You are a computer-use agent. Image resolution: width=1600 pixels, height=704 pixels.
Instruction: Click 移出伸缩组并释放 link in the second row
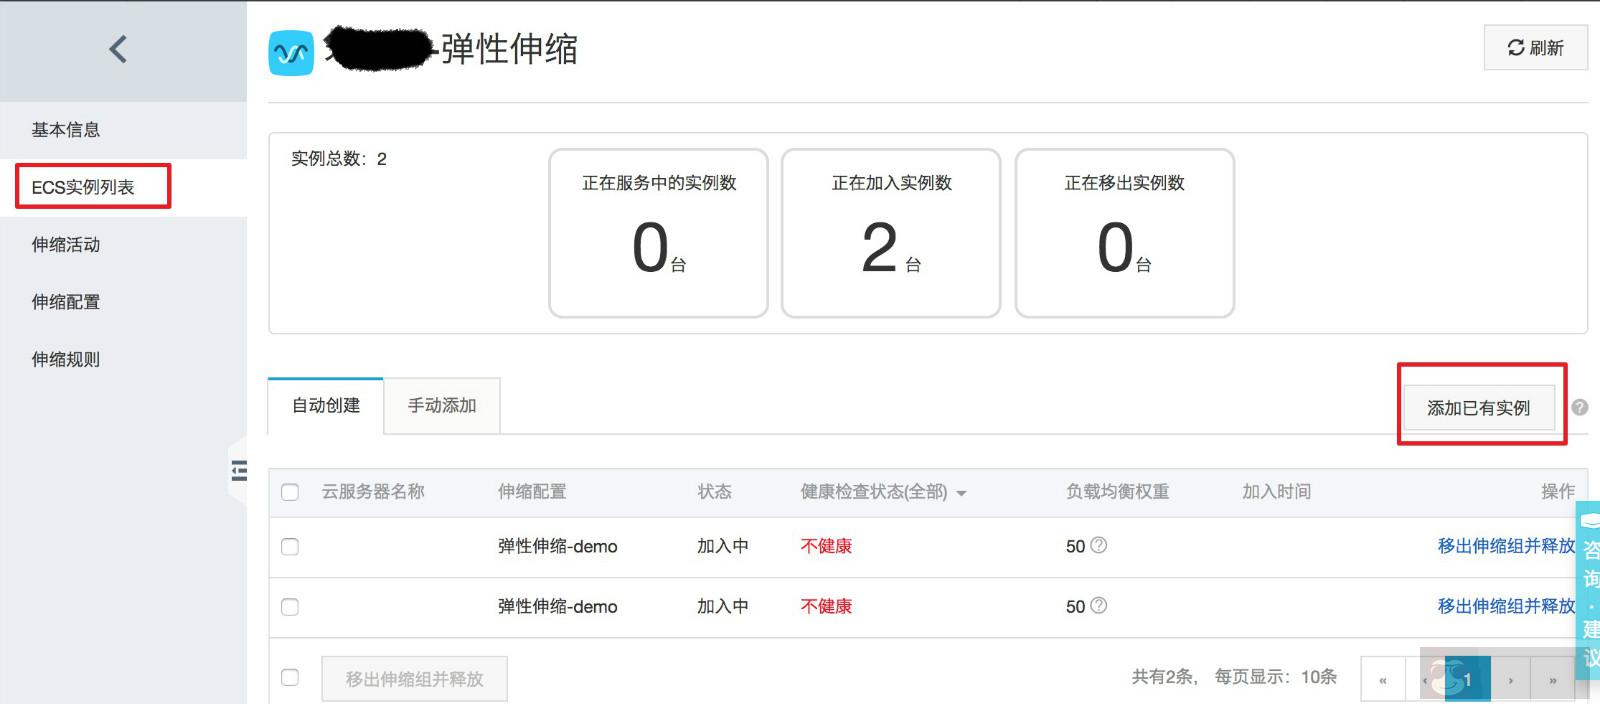click(1506, 606)
